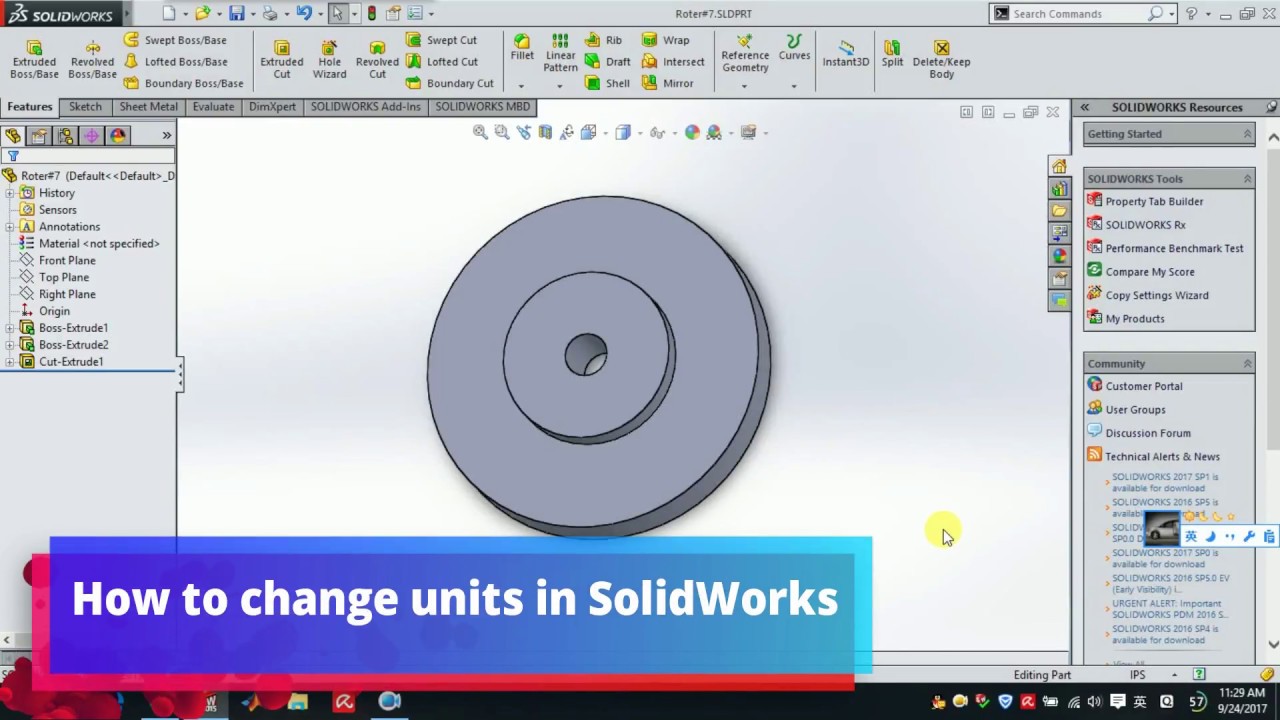Viewport: 1280px width, 720px height.
Task: Select Lofted Cut feature
Action: [x=441, y=61]
